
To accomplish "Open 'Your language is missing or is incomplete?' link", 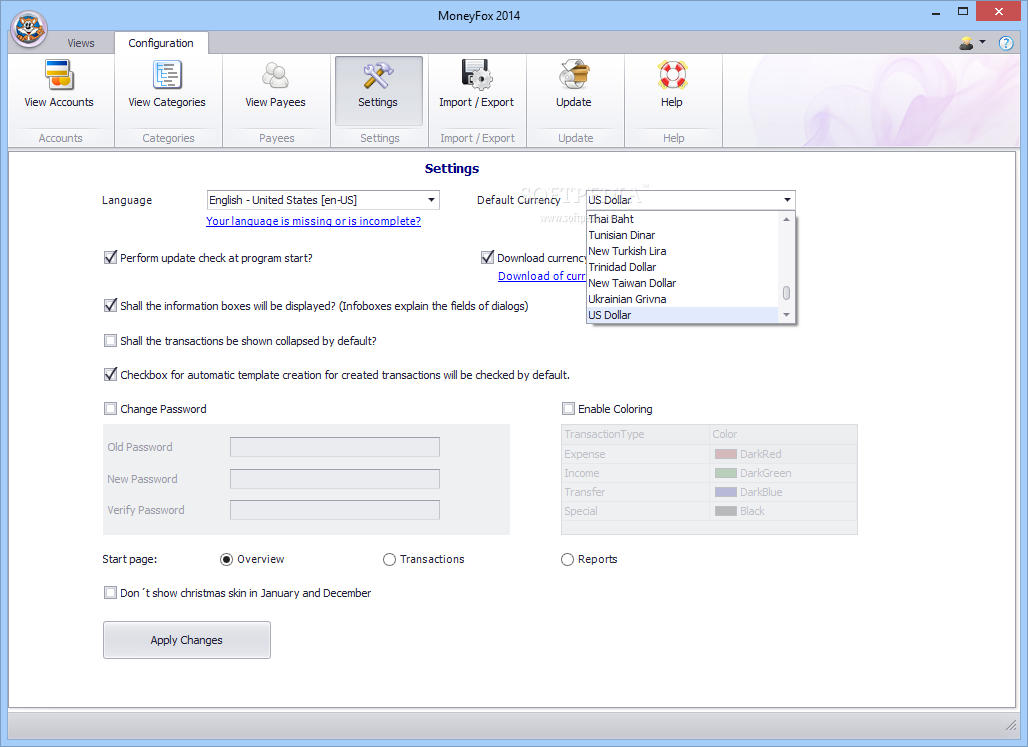I will (x=313, y=221).
